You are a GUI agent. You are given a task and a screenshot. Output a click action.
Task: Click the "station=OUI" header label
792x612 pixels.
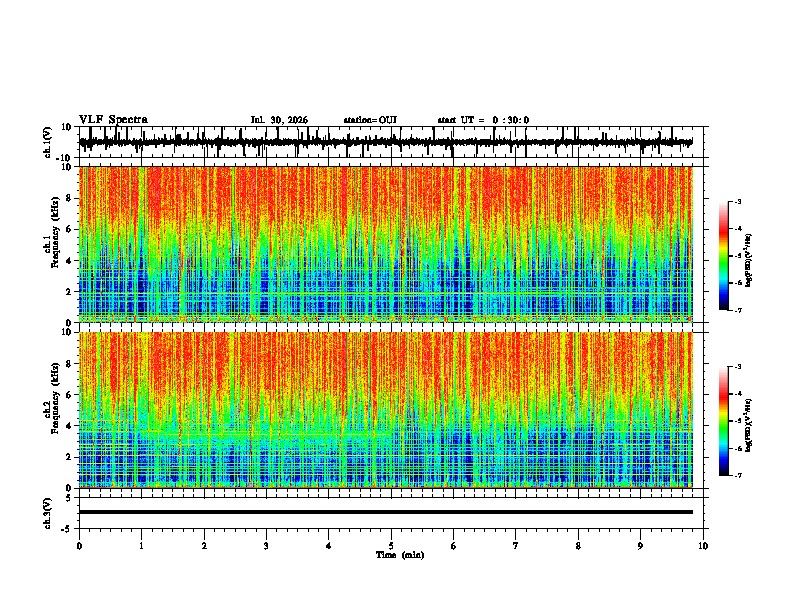pyautogui.click(x=370, y=120)
